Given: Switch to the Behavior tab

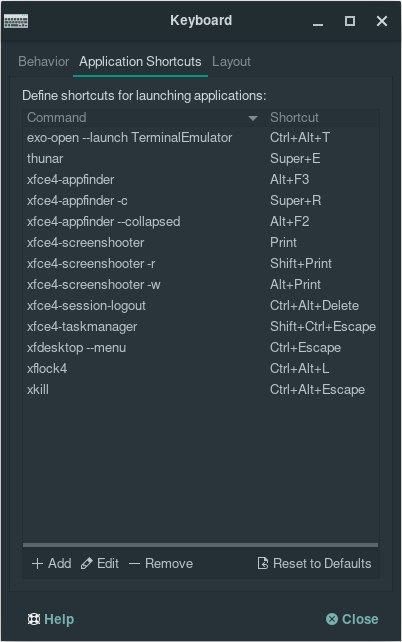Looking at the screenshot, I should pyautogui.click(x=43, y=61).
